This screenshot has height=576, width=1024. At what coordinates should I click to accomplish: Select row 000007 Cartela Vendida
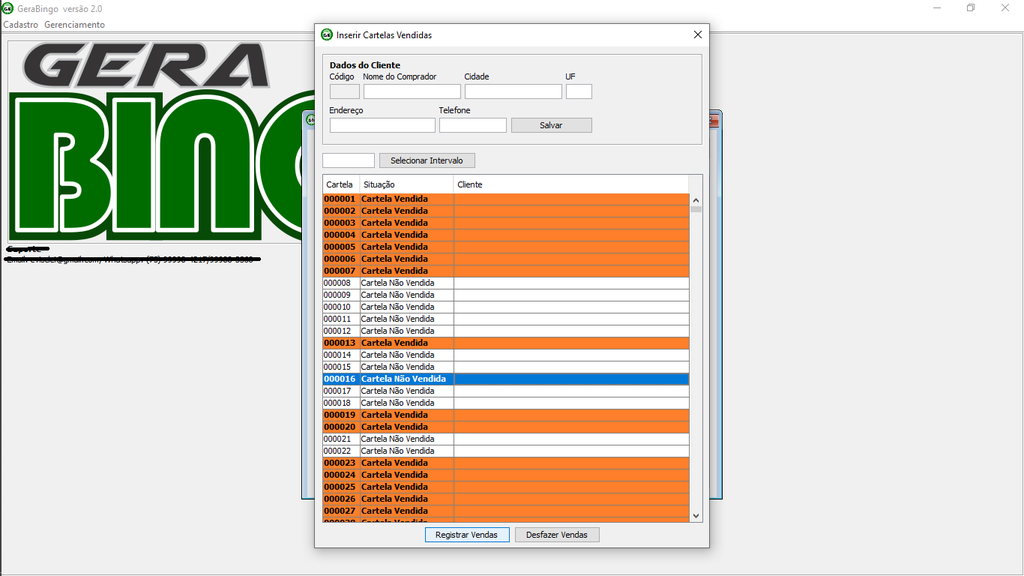click(505, 271)
